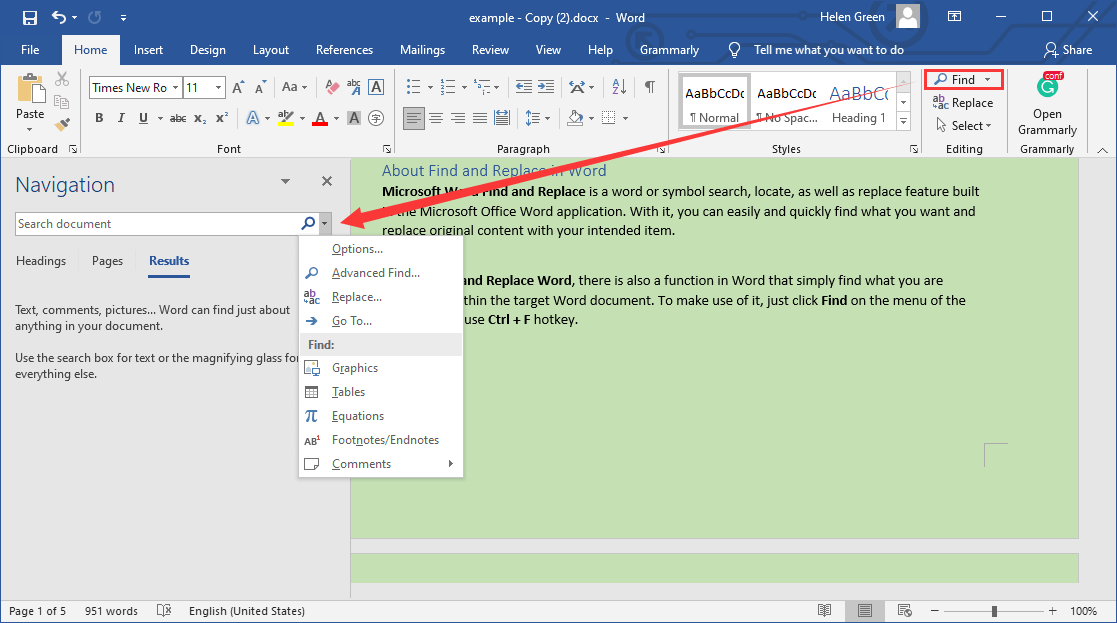
Task: Switch to the Review ribbon tab
Action: pos(490,49)
